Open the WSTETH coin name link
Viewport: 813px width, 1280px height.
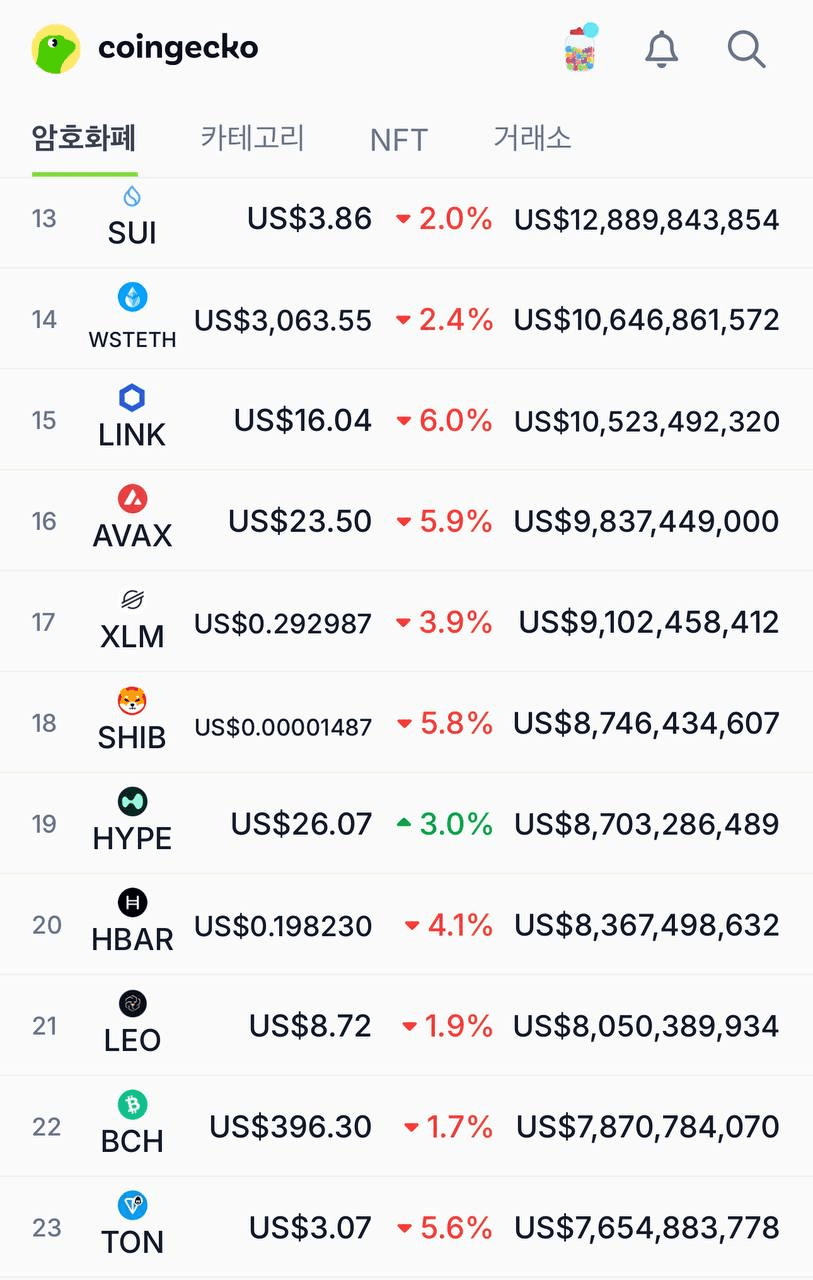click(132, 340)
